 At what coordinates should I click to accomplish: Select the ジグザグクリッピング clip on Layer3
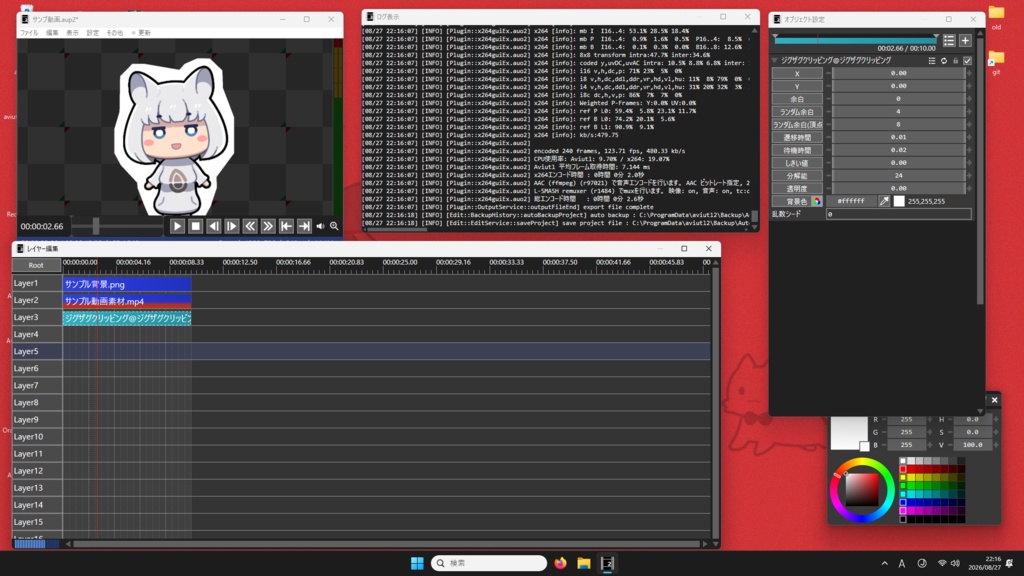pos(127,318)
